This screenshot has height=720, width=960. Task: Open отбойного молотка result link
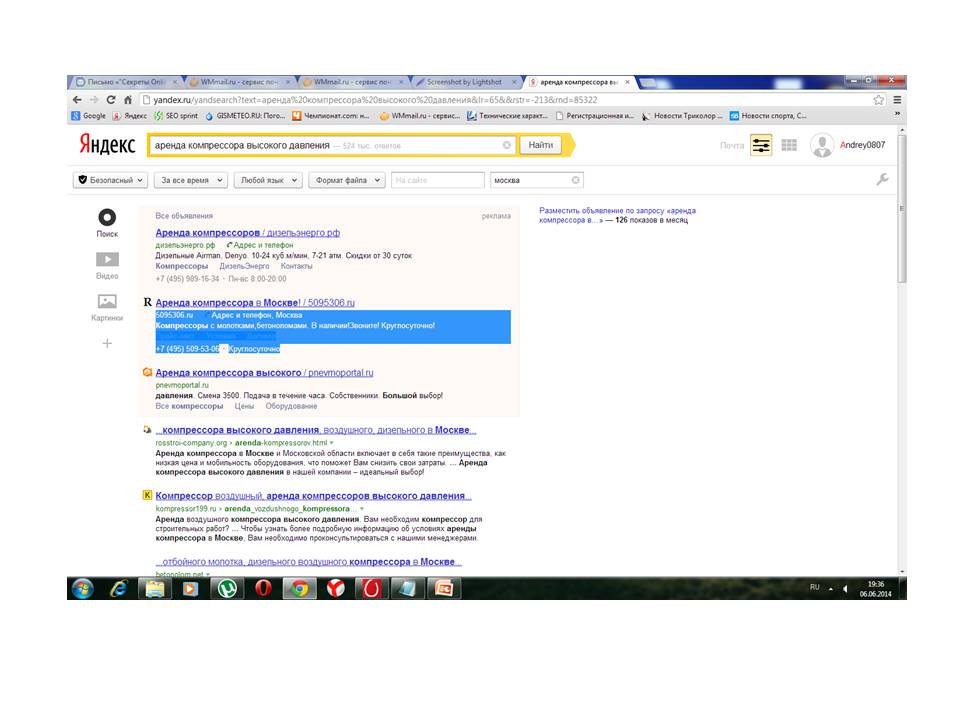[309, 561]
